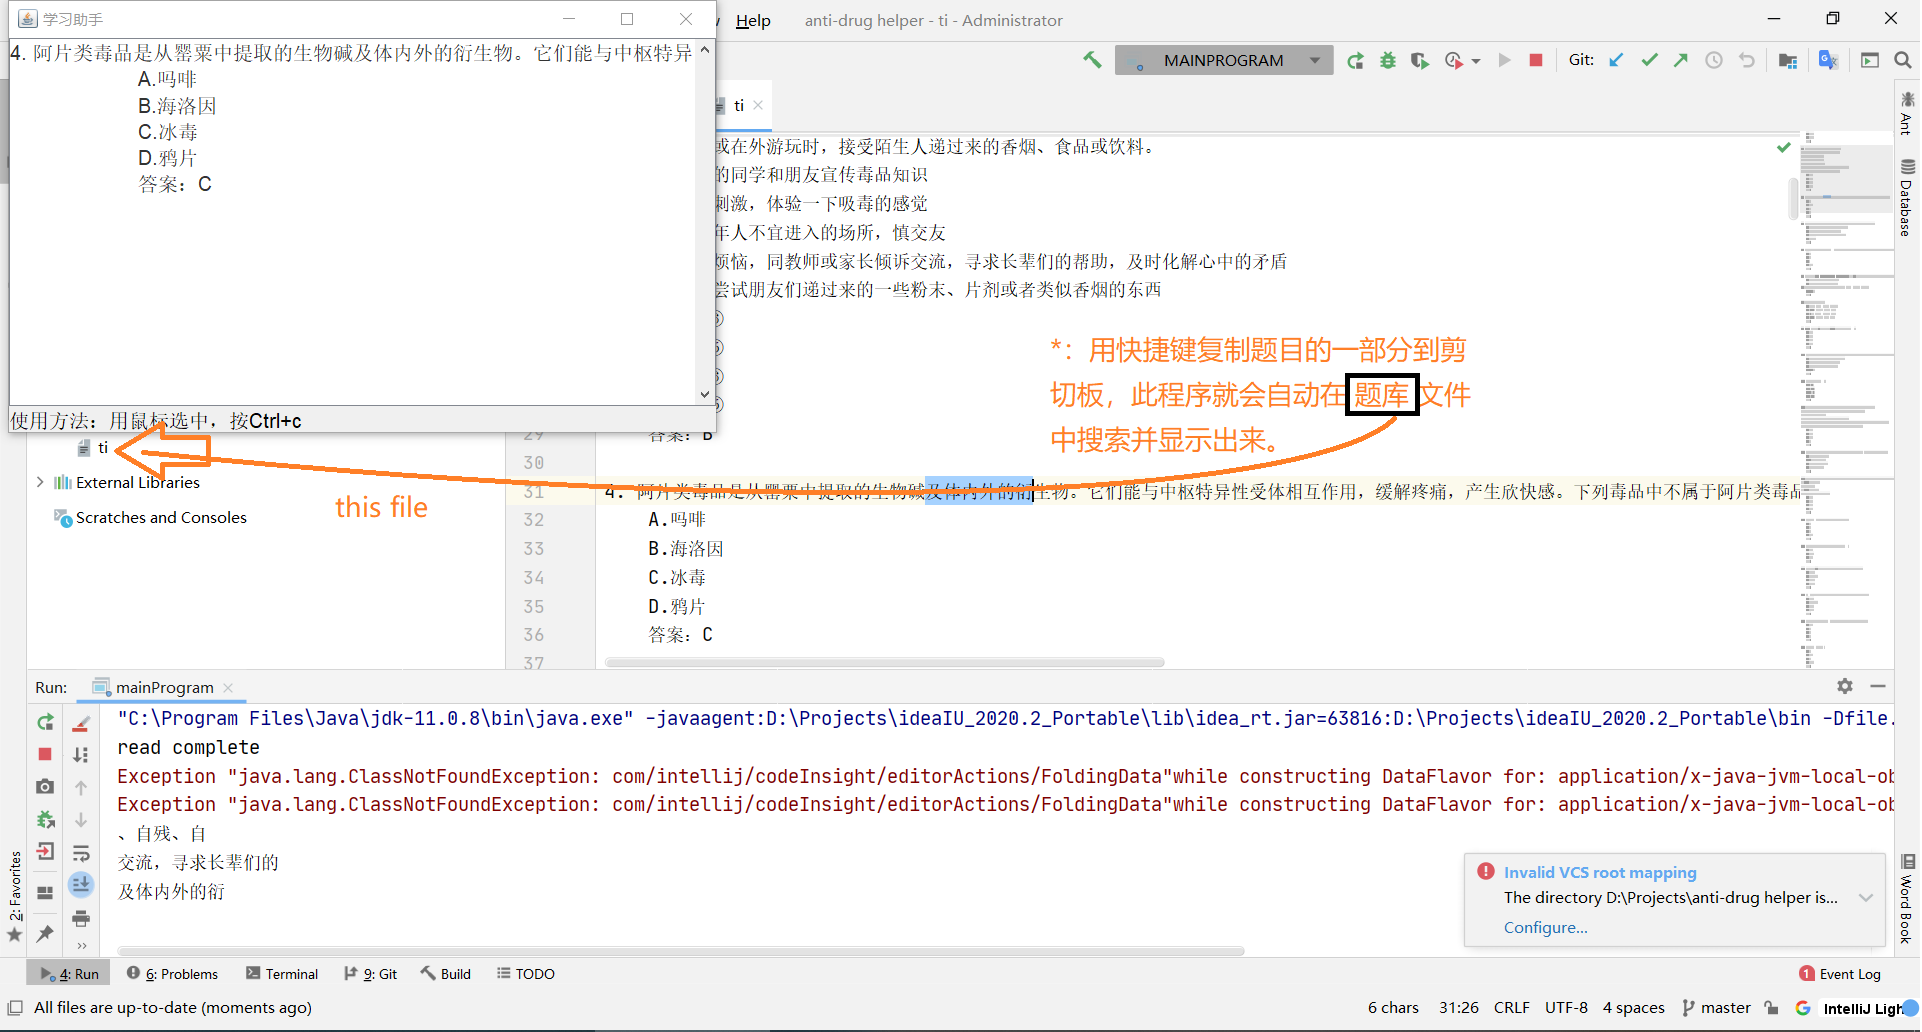Screen dimensions: 1922x1032
Task: Click Rerun mainProgram in Run panel
Action: [x=45, y=722]
